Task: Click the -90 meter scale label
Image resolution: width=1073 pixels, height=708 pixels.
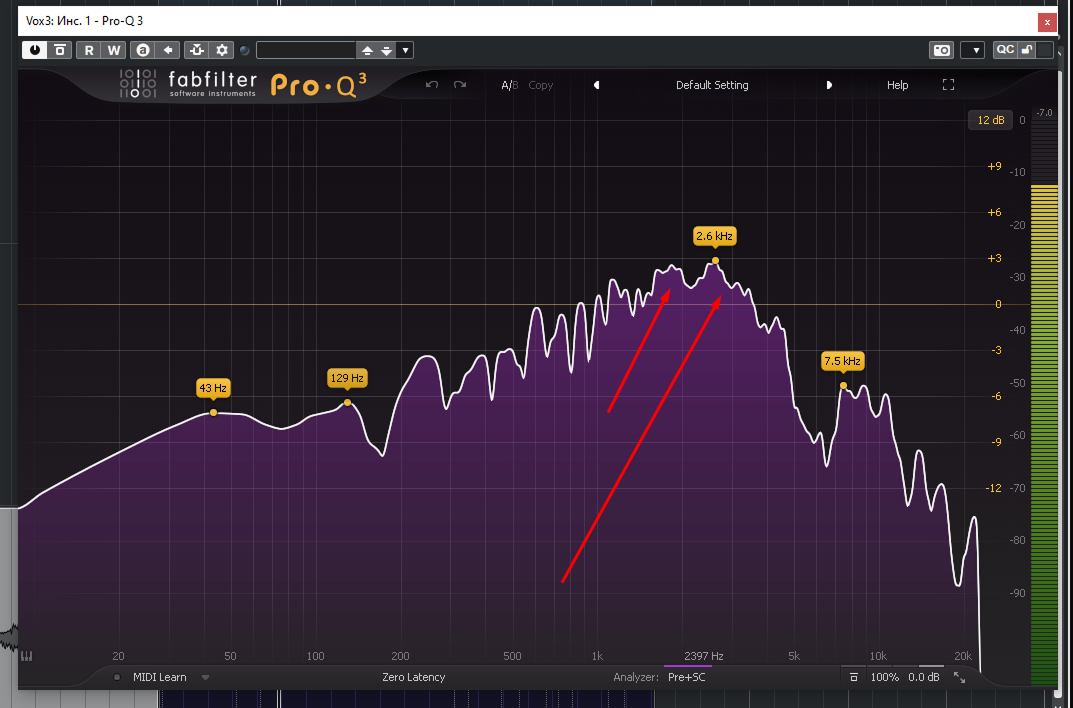Action: coord(1018,592)
